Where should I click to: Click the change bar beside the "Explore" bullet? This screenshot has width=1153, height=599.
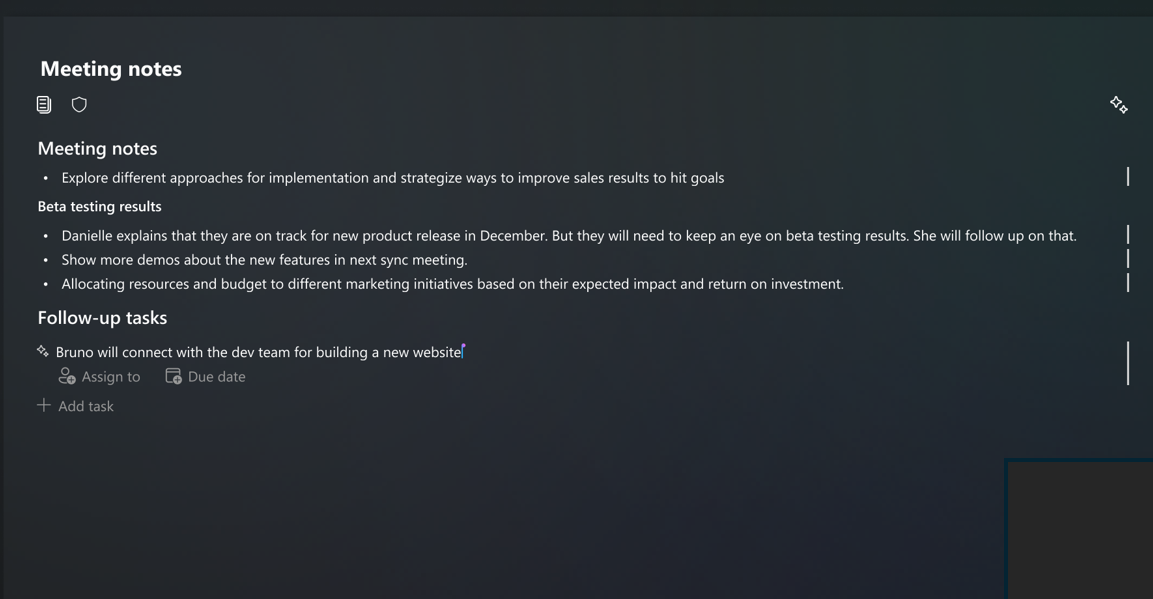(x=1128, y=176)
